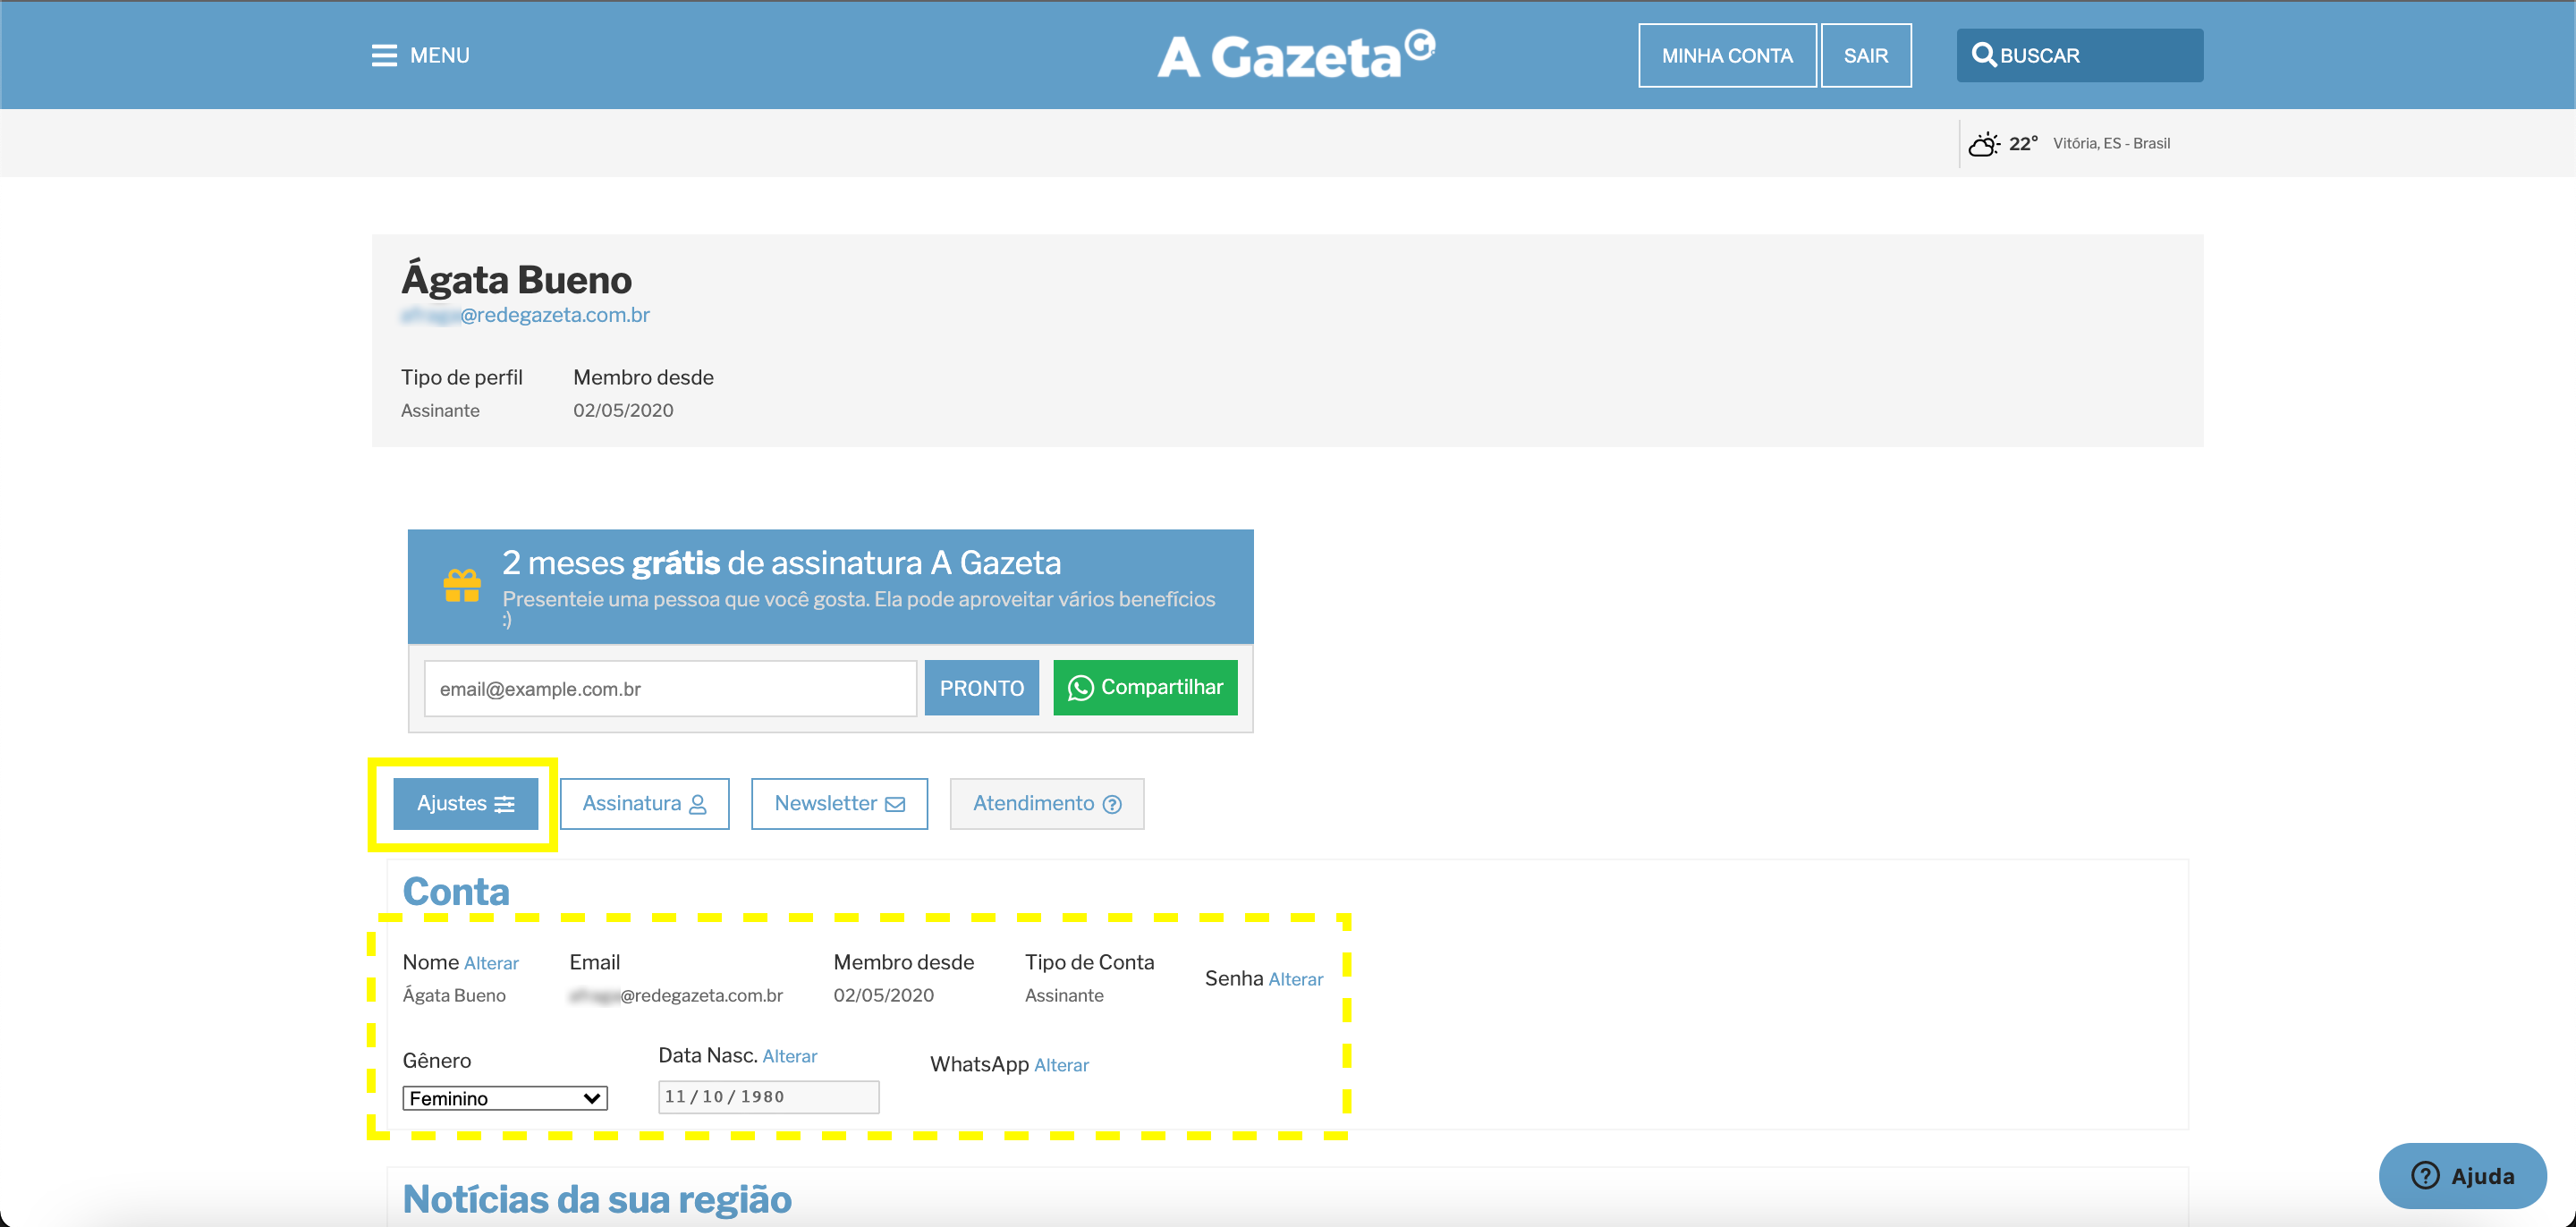Click the PRONTO button
2576x1227 pixels.
pyautogui.click(x=982, y=688)
